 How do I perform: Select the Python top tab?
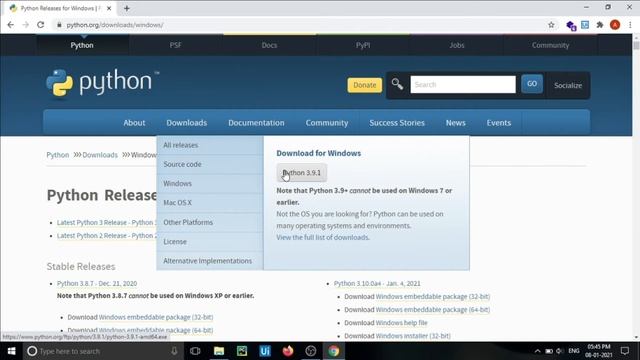82,45
